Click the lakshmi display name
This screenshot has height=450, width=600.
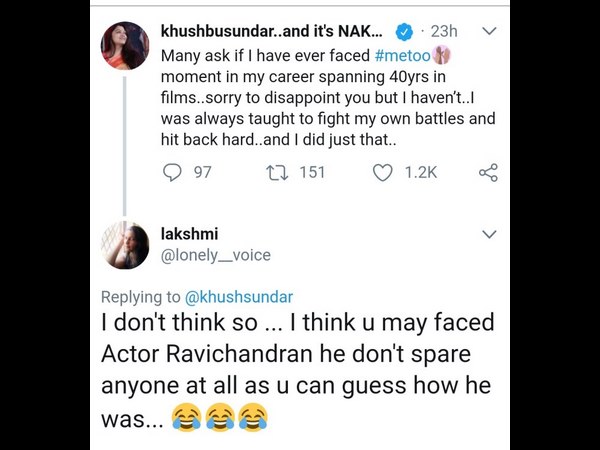tap(189, 234)
